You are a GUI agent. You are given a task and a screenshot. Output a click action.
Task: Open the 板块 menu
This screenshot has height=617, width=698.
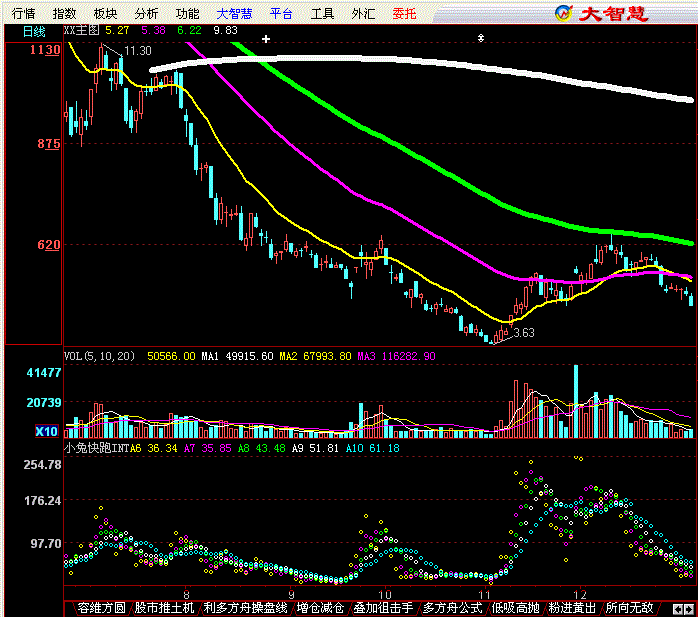[x=106, y=13]
